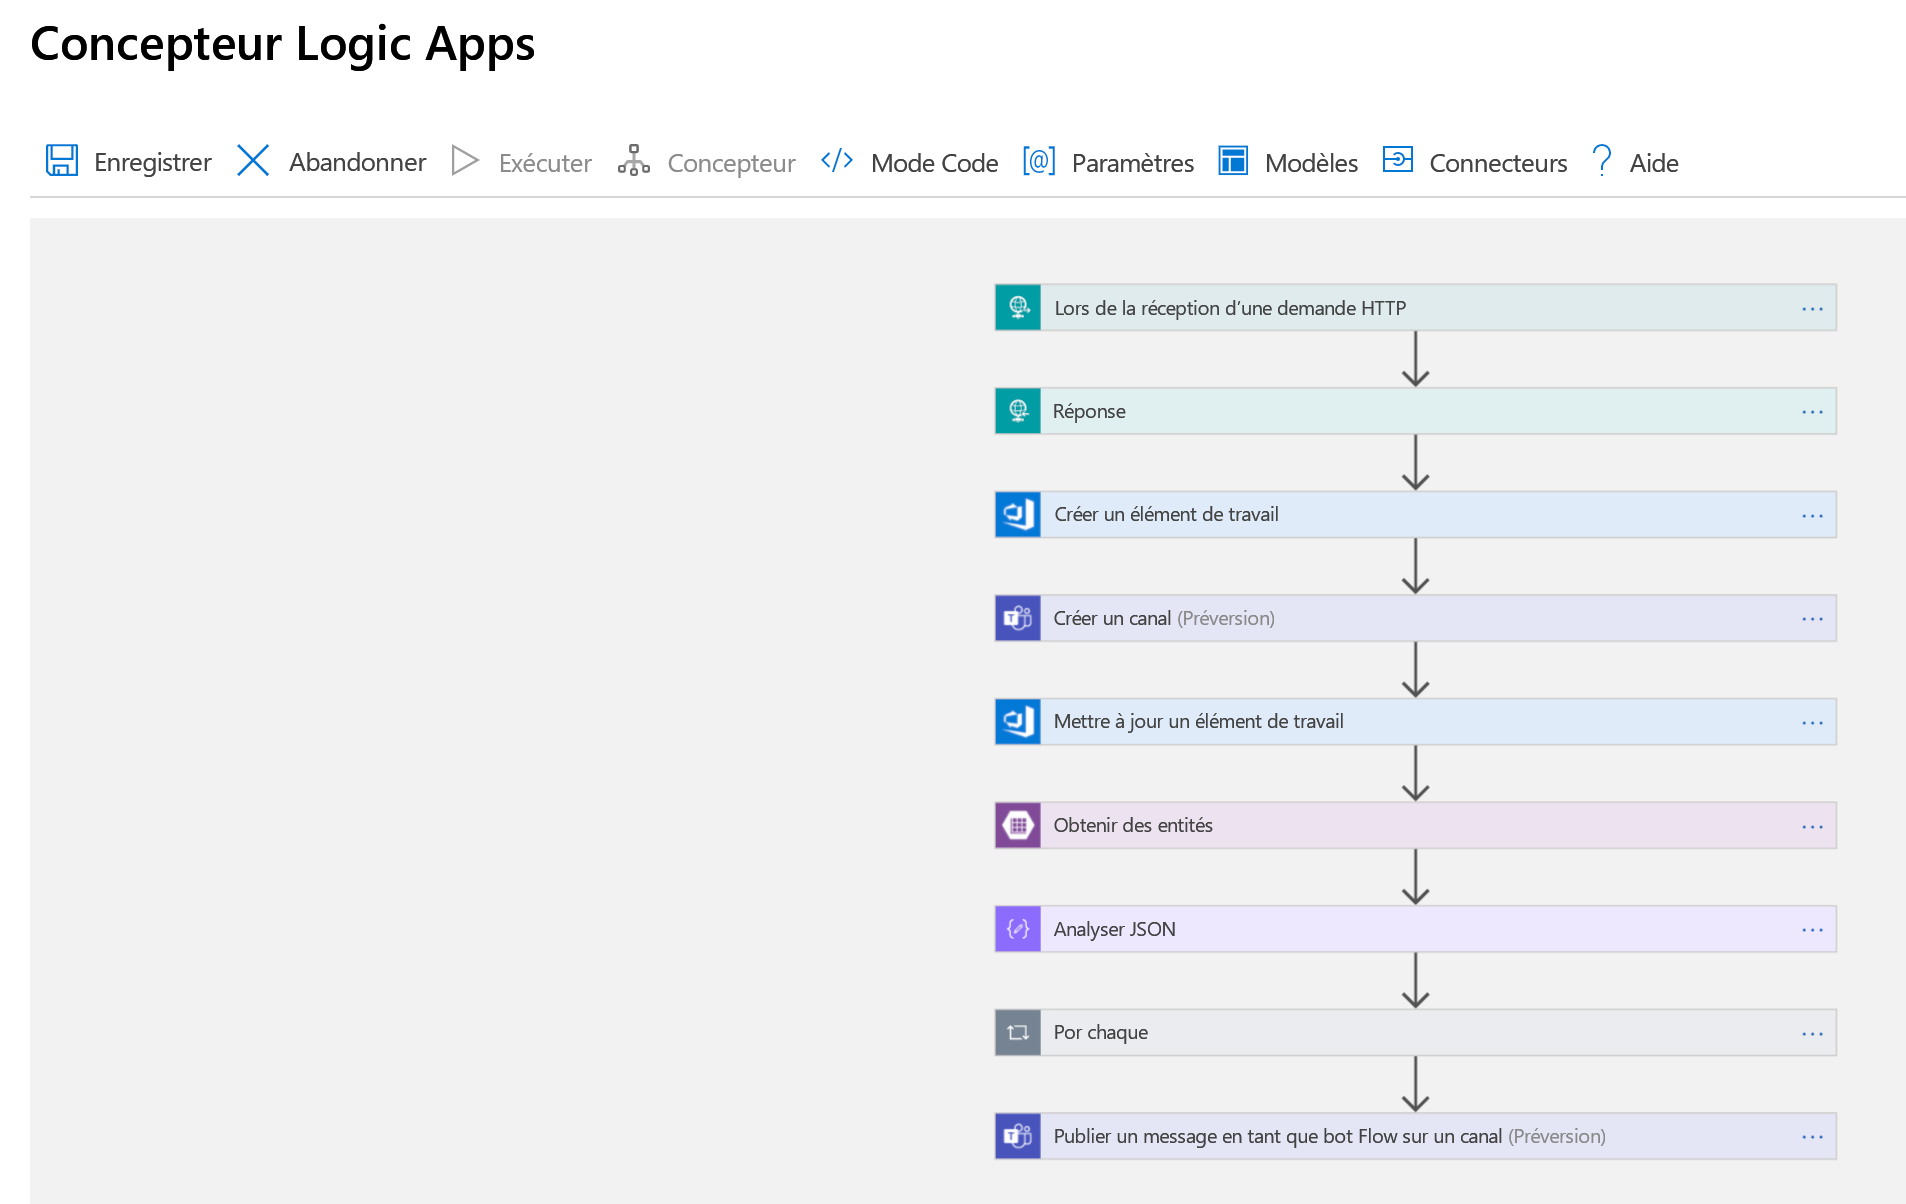Open ellipsis menu for Por chaque
Image resolution: width=1906 pixels, height=1204 pixels.
1812,1034
